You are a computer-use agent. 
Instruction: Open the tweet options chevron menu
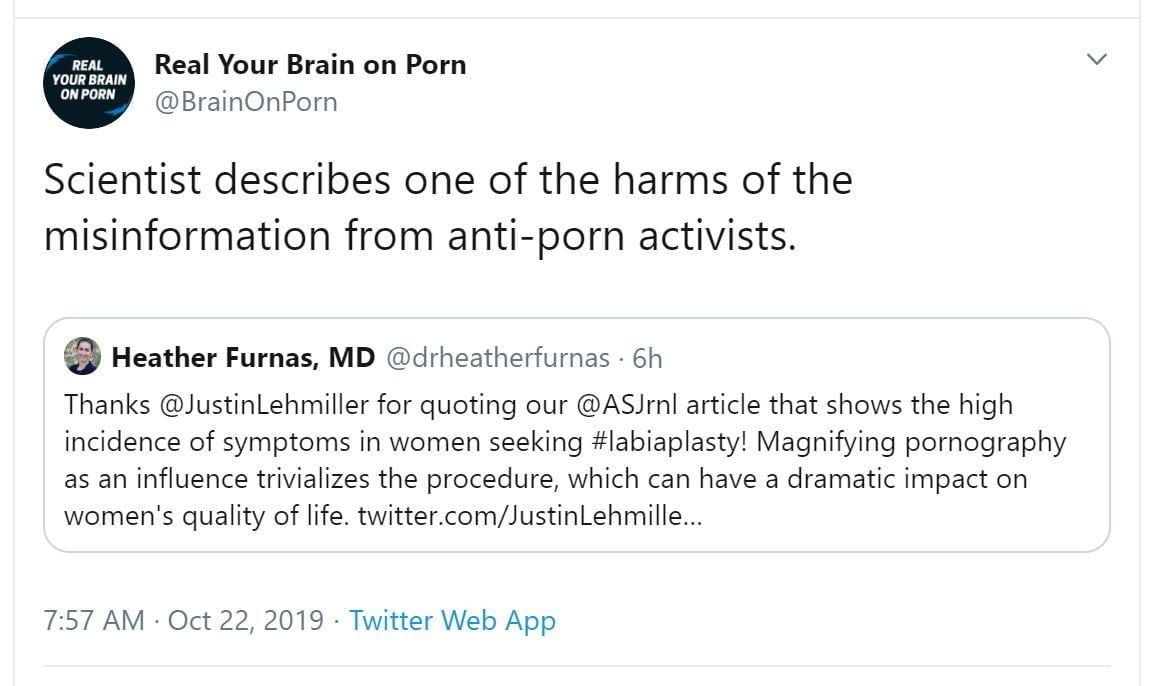pyautogui.click(x=1097, y=60)
